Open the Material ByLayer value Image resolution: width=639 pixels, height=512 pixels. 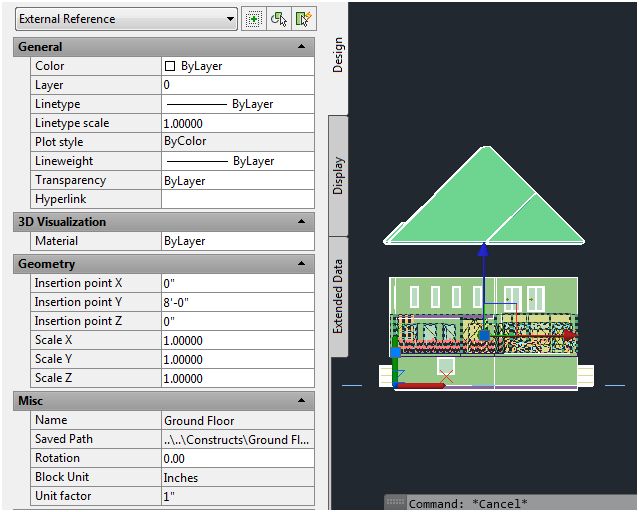238,241
